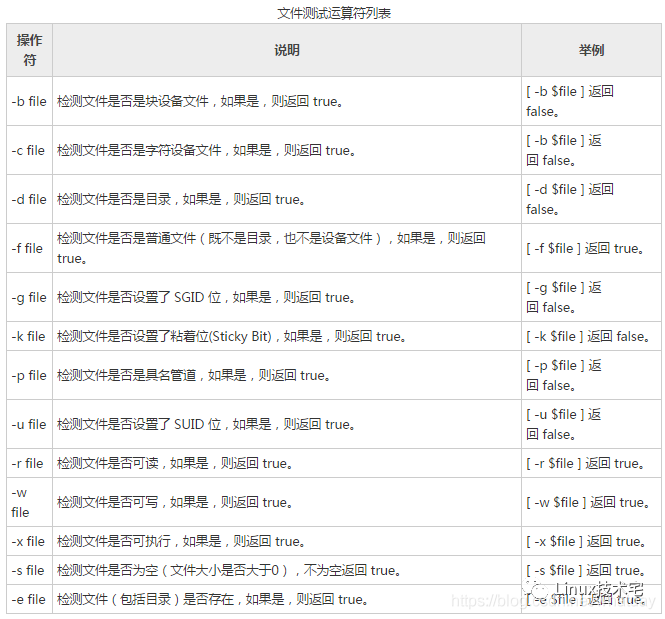The width and height of the screenshot is (665, 619).
Task: Select the -c file operator cell
Action: pos(29,150)
